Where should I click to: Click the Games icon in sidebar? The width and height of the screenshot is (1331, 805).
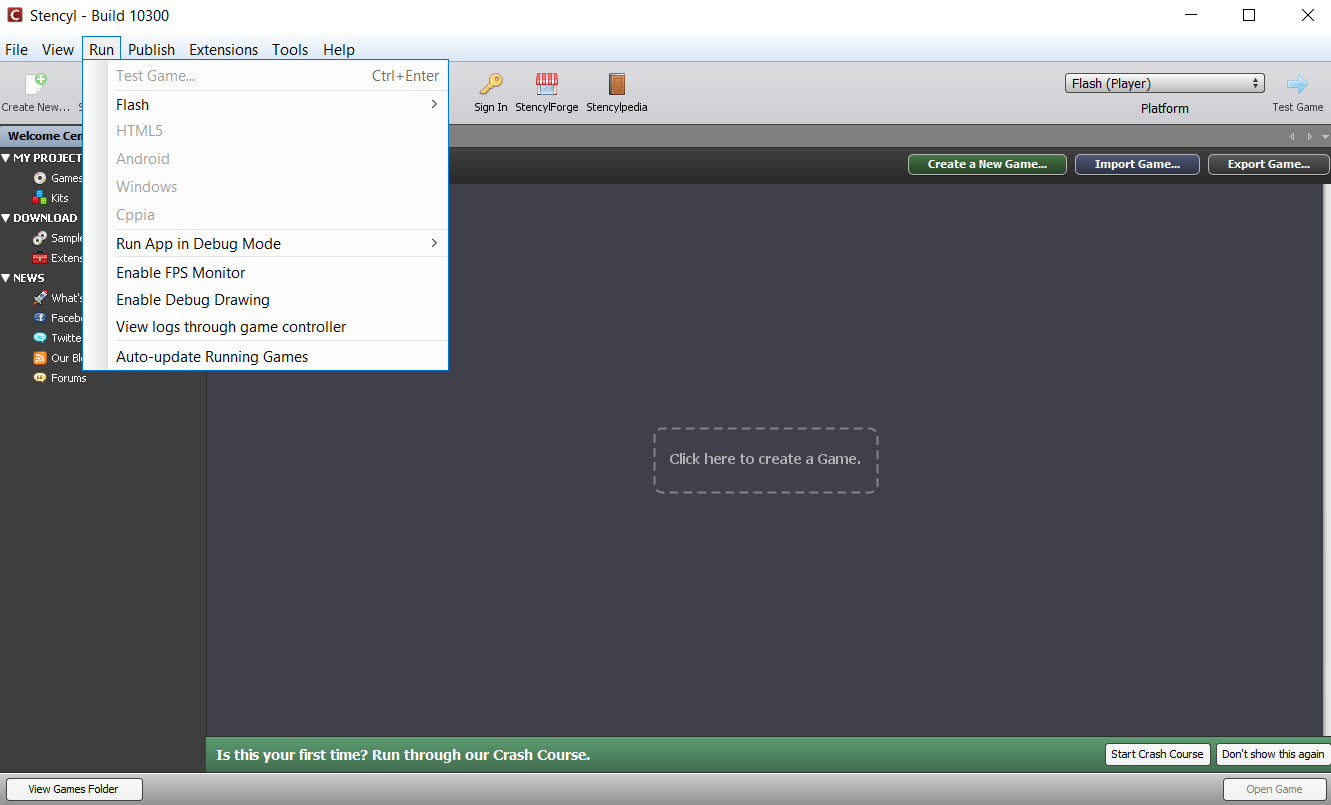point(40,178)
